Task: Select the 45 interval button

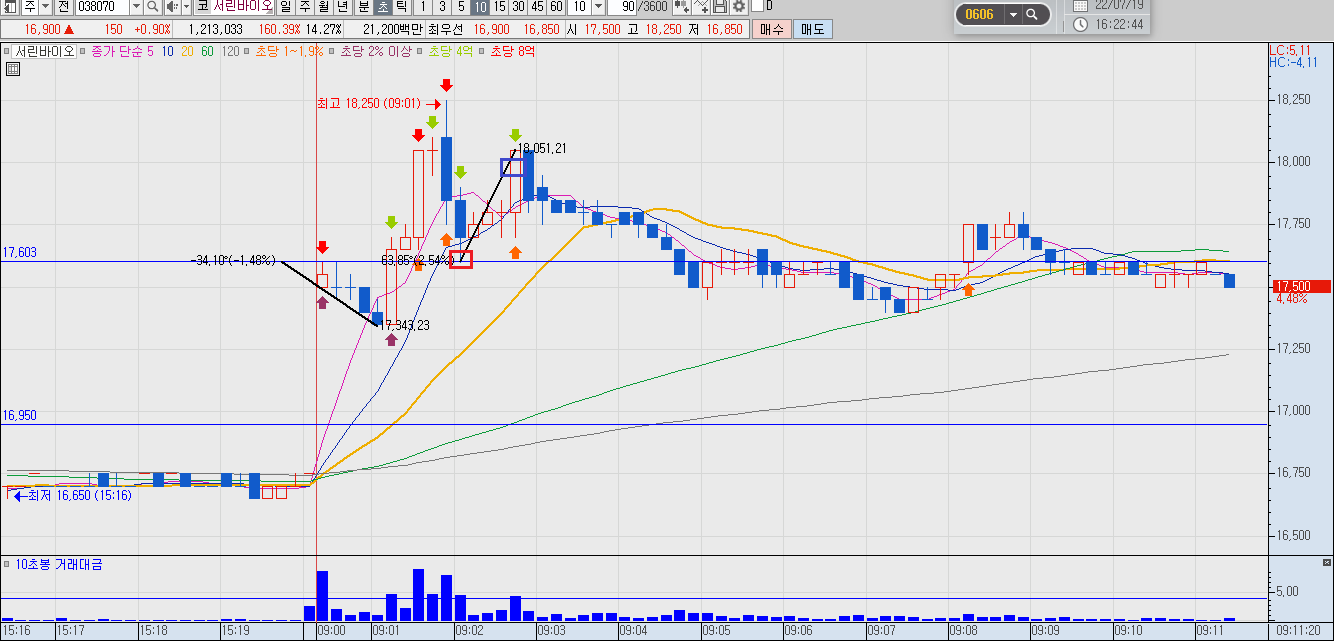Action: 537,7
